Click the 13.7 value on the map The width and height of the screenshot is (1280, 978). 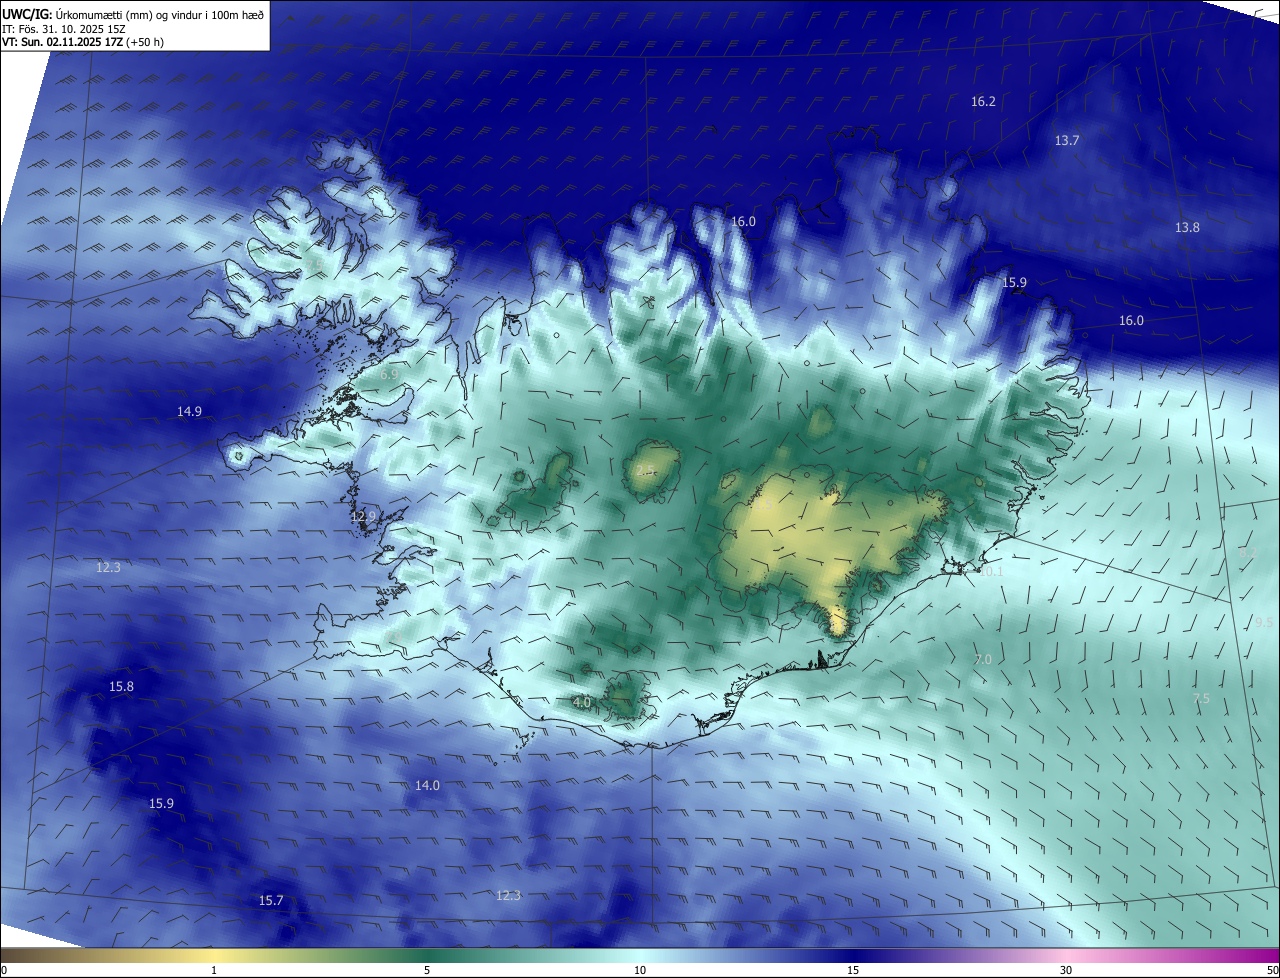(1067, 141)
